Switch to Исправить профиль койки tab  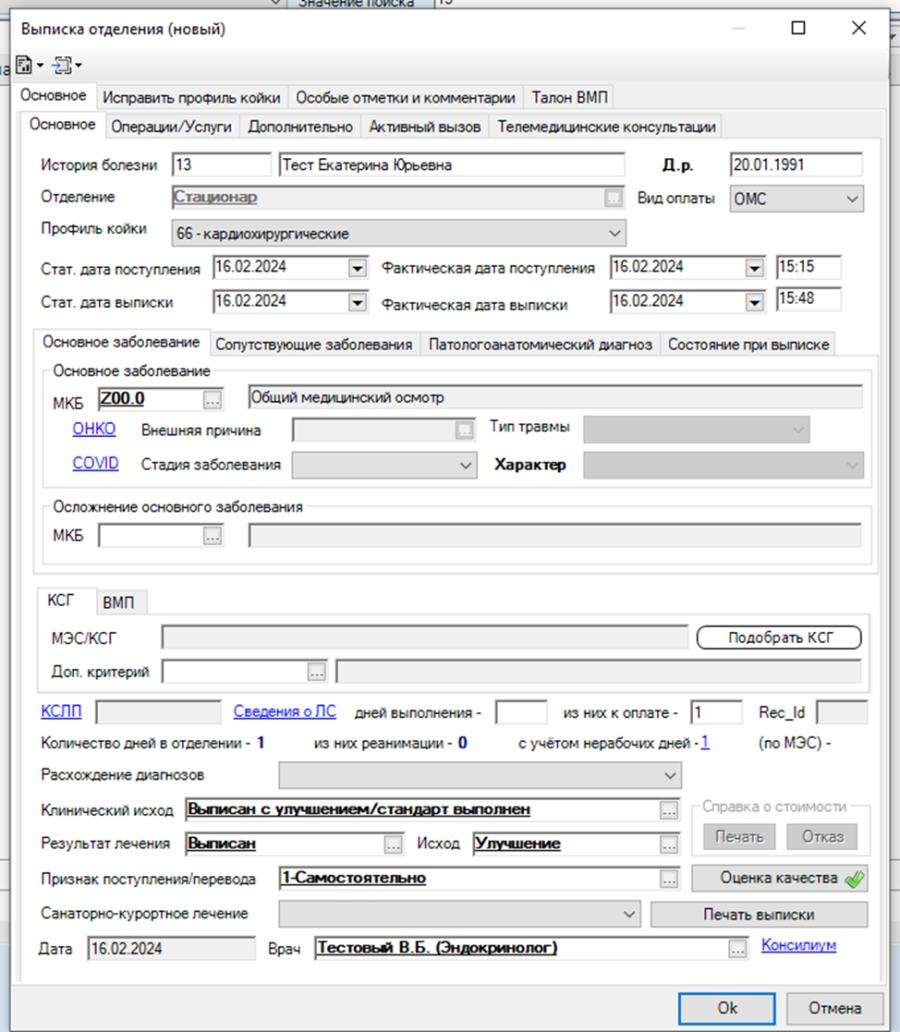pyautogui.click(x=192, y=97)
